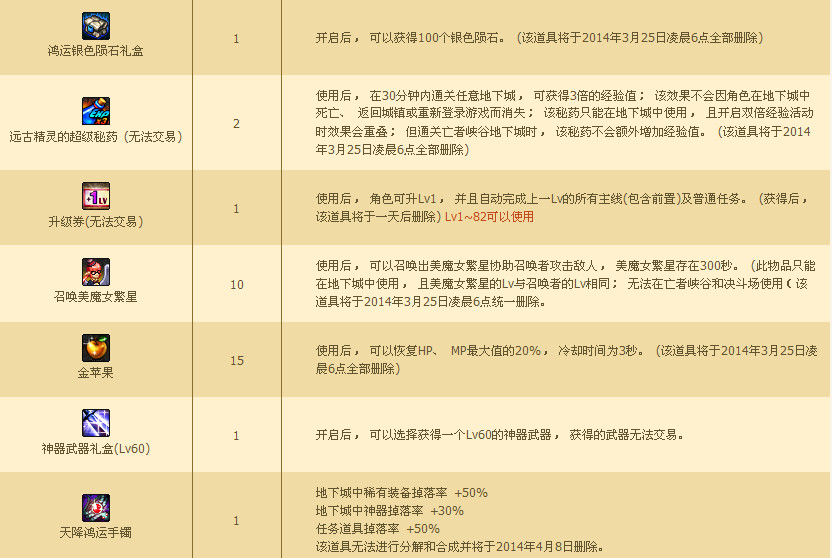
Task: Click the 召唤美魔女繁星 character icon
Action: click(x=96, y=272)
